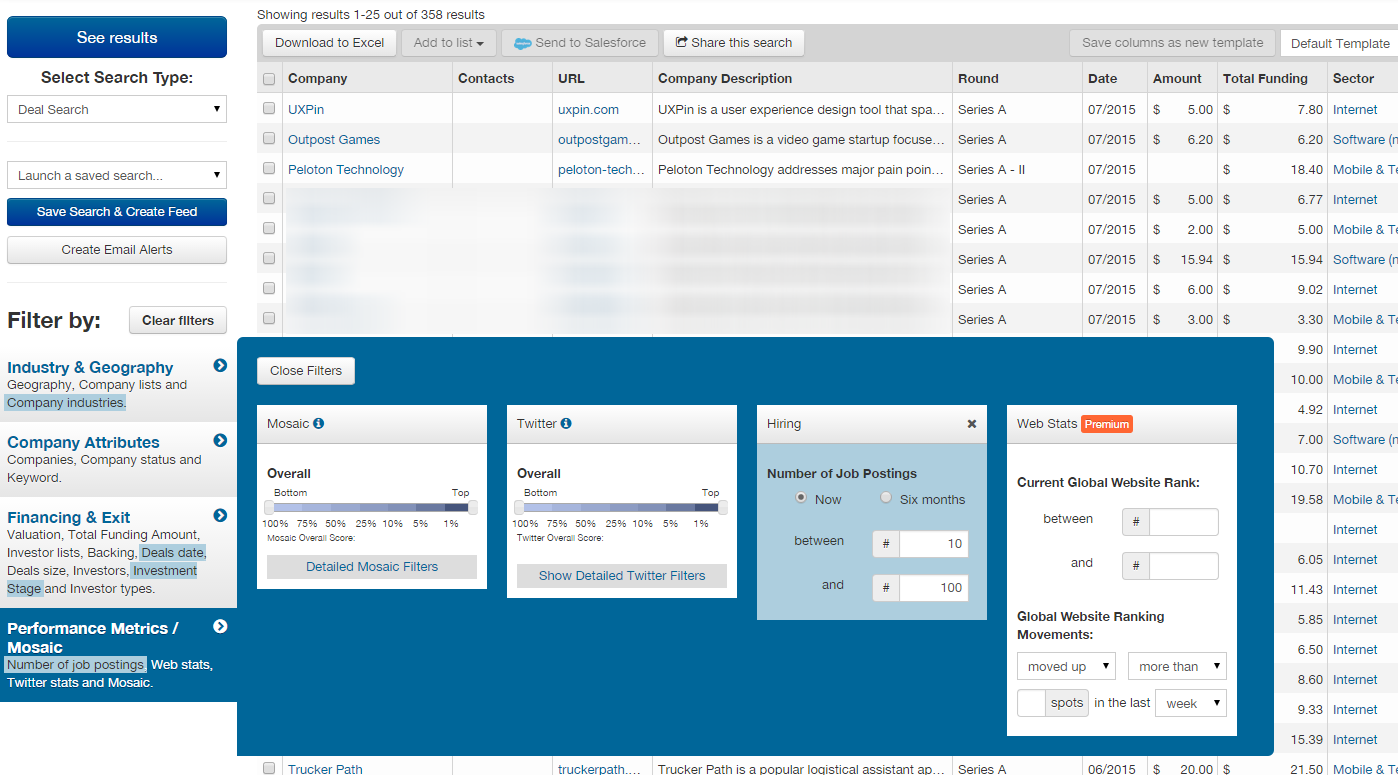Open the week dropdown in Web Stats
This screenshot has width=1398, height=775.
pyautogui.click(x=1190, y=702)
